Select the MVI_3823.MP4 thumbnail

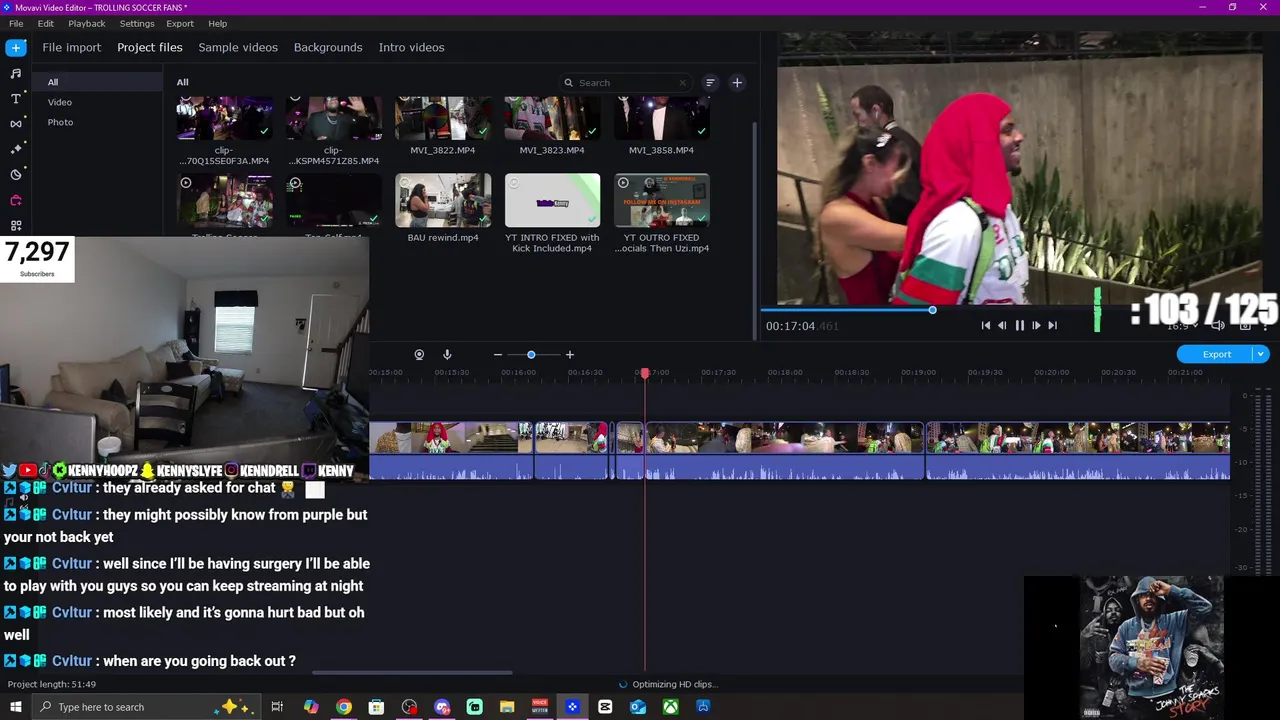tap(552, 118)
